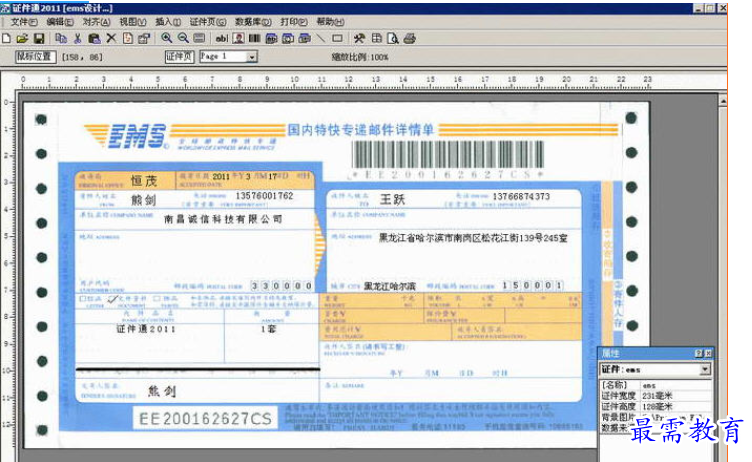Select the 'abl' text insertion tool

click(222, 38)
